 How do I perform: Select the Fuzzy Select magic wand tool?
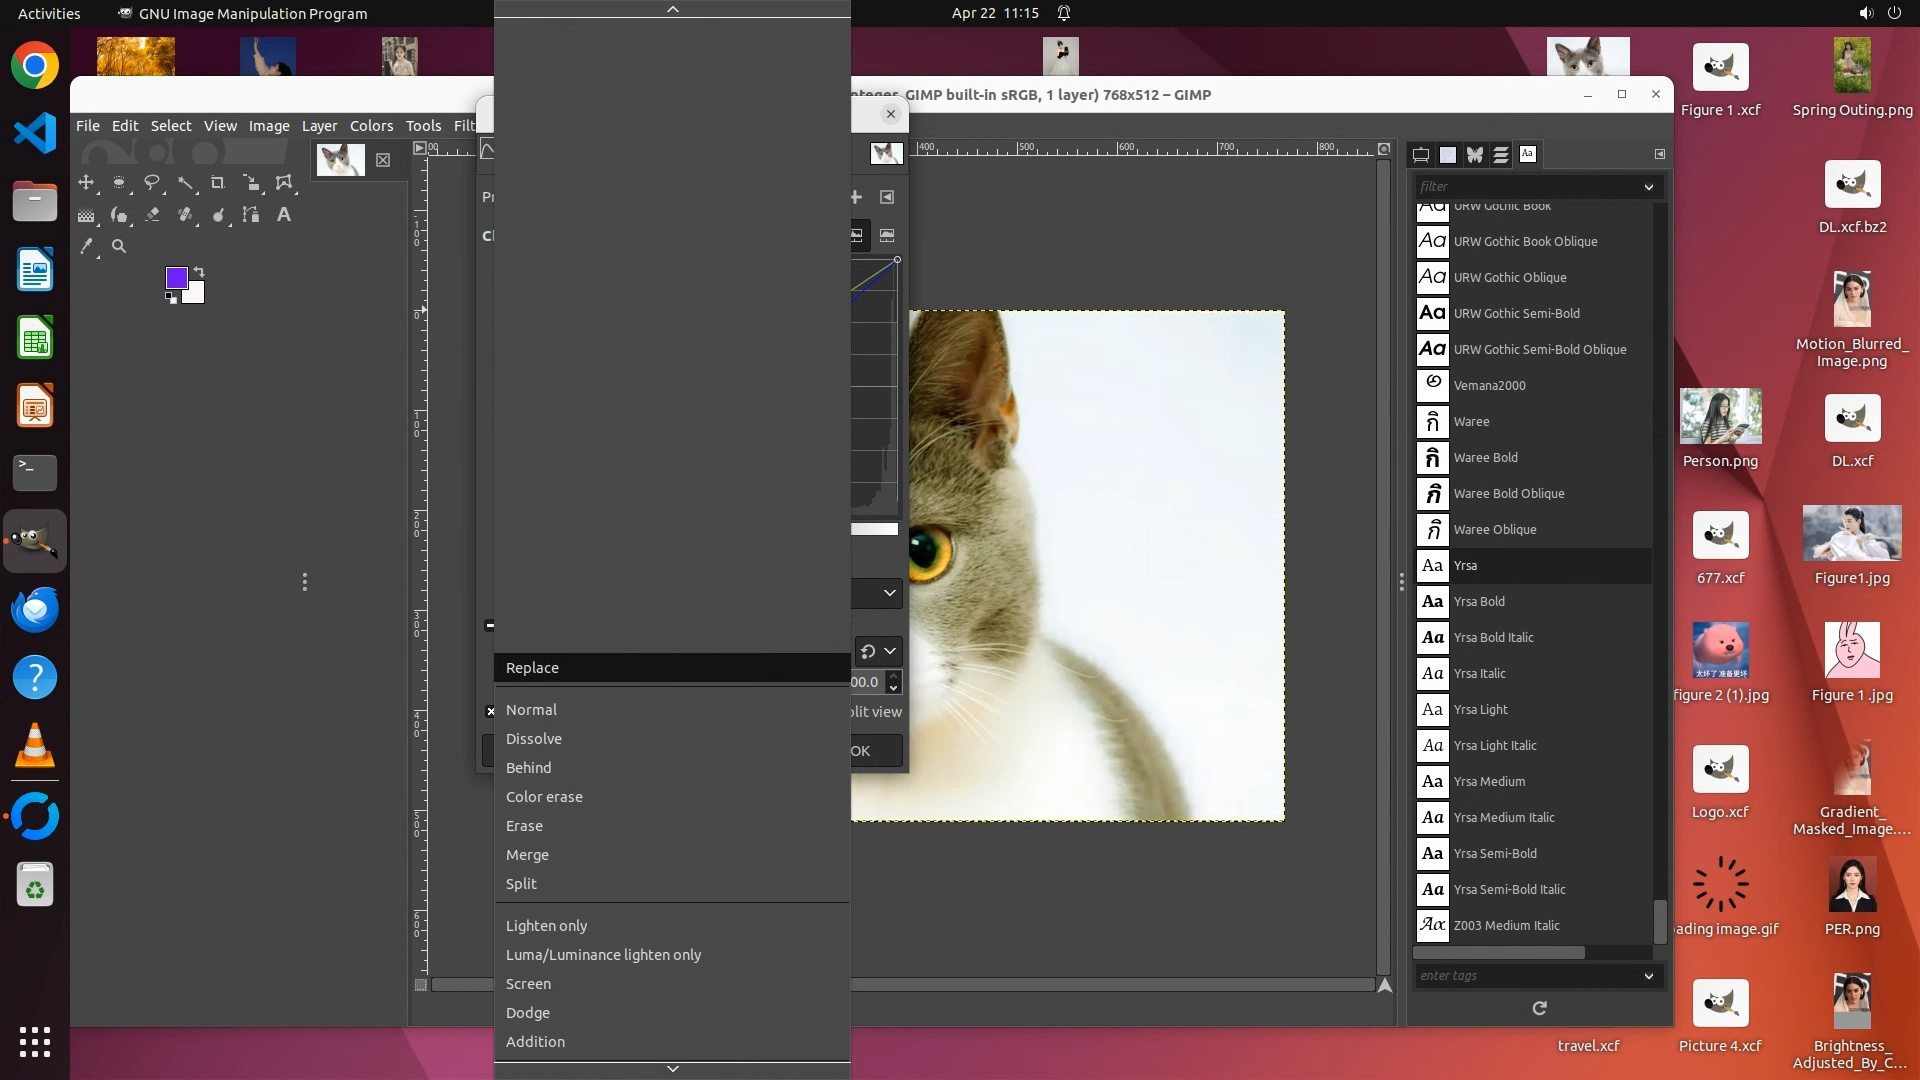tap(186, 183)
